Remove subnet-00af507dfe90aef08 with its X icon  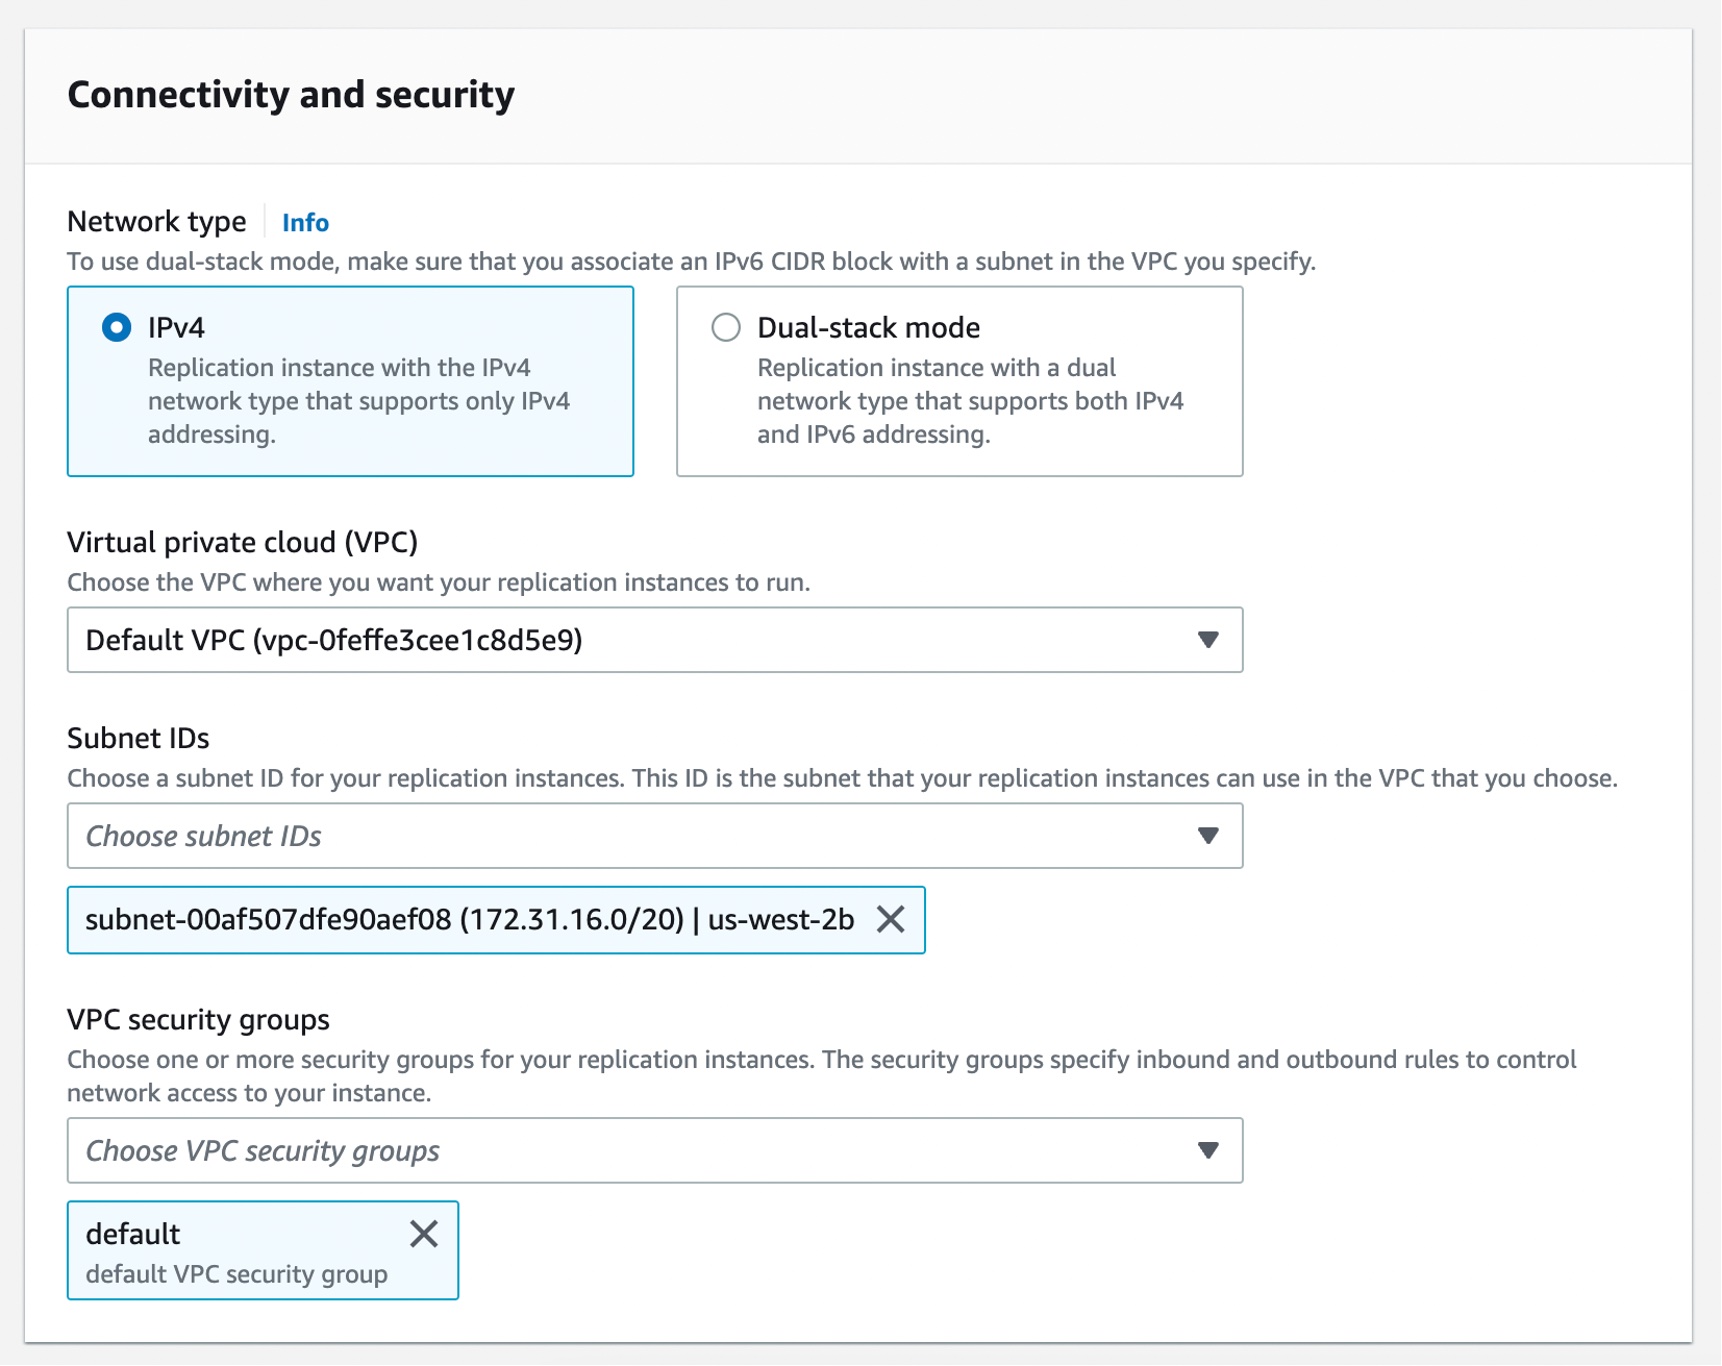pyautogui.click(x=891, y=919)
